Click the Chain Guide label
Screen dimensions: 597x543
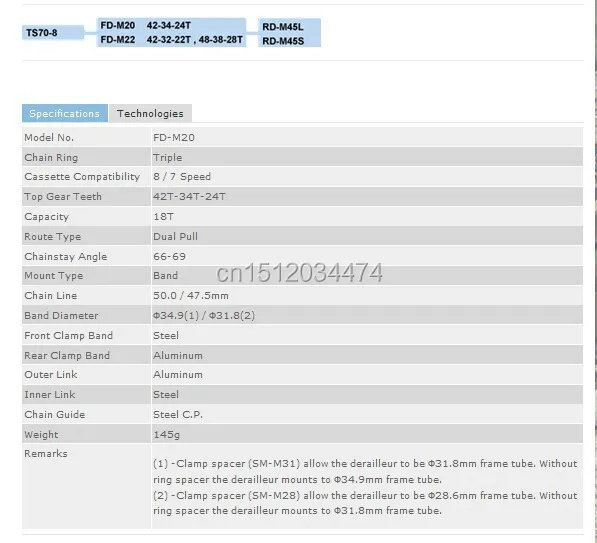[x=54, y=415]
